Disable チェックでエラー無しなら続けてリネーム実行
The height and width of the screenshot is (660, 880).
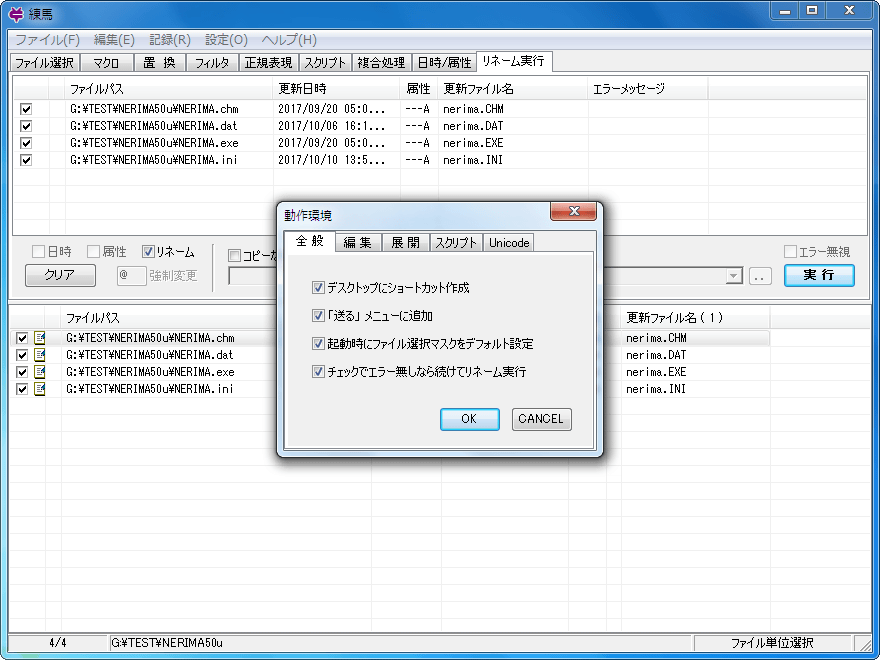coord(318,372)
